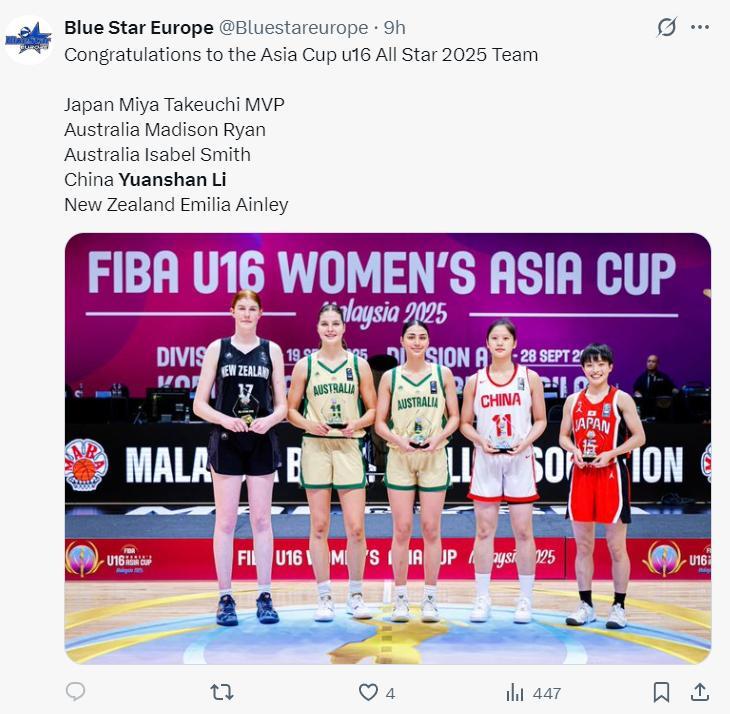Viewport: 730px width, 714px height.
Task: Repost this tweet using the arrows icon
Action: click(222, 692)
